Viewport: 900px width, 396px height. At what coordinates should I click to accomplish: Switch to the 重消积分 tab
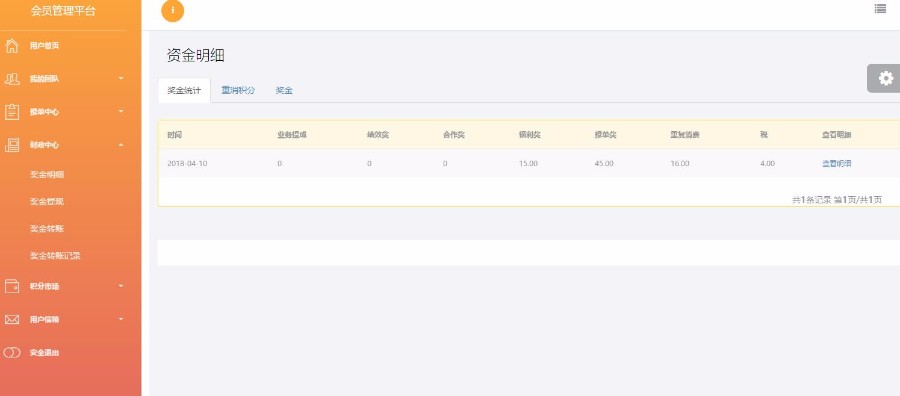point(238,91)
